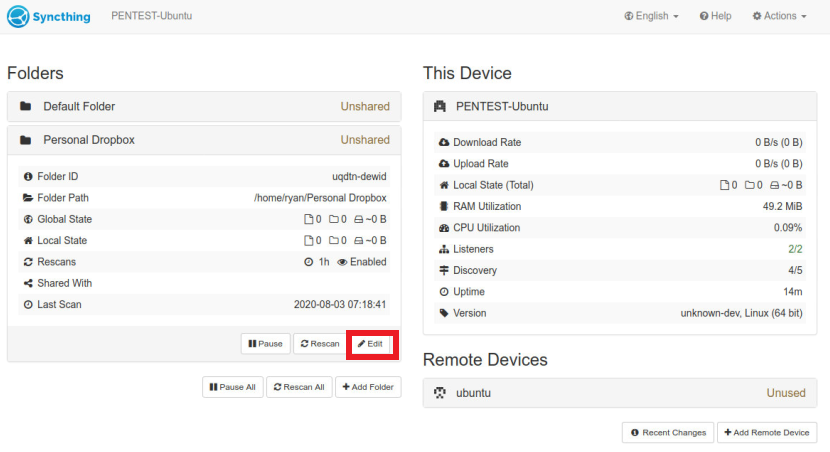Collapse the PENTEST-Ubuntu device panel
Screen dimensions: 830x452
click(620, 106)
